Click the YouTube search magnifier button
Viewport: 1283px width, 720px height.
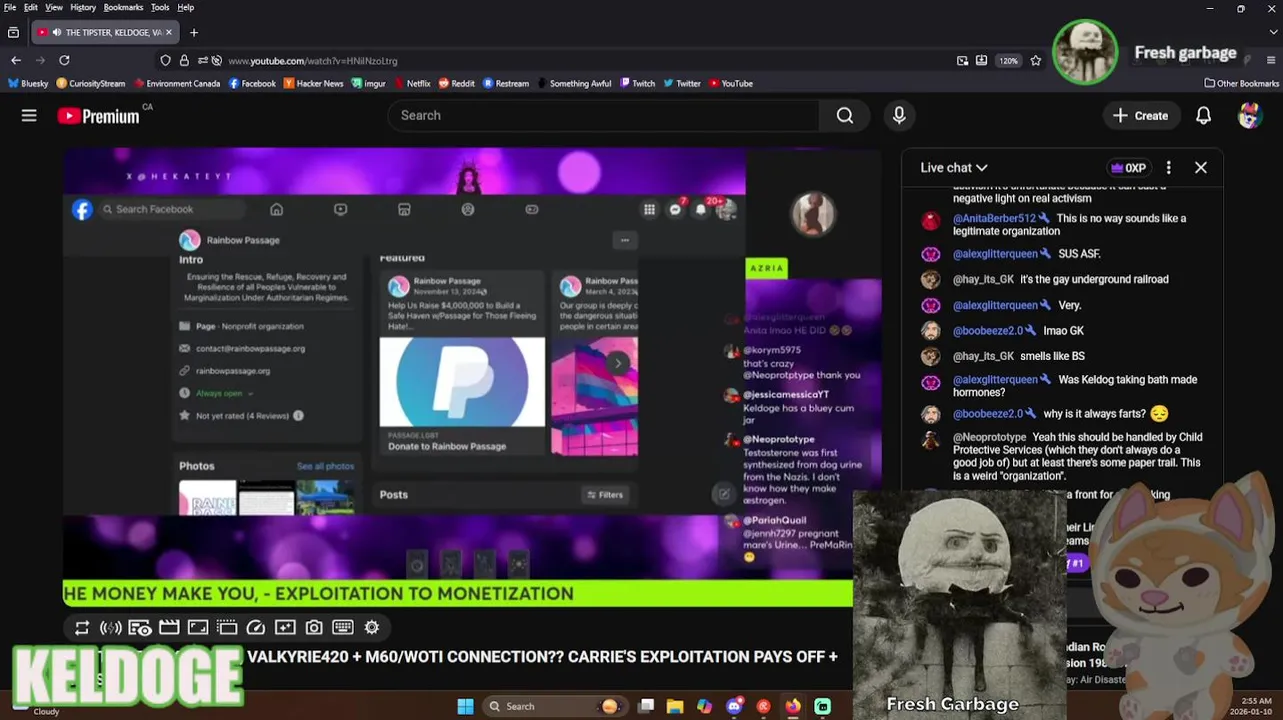pyautogui.click(x=845, y=116)
